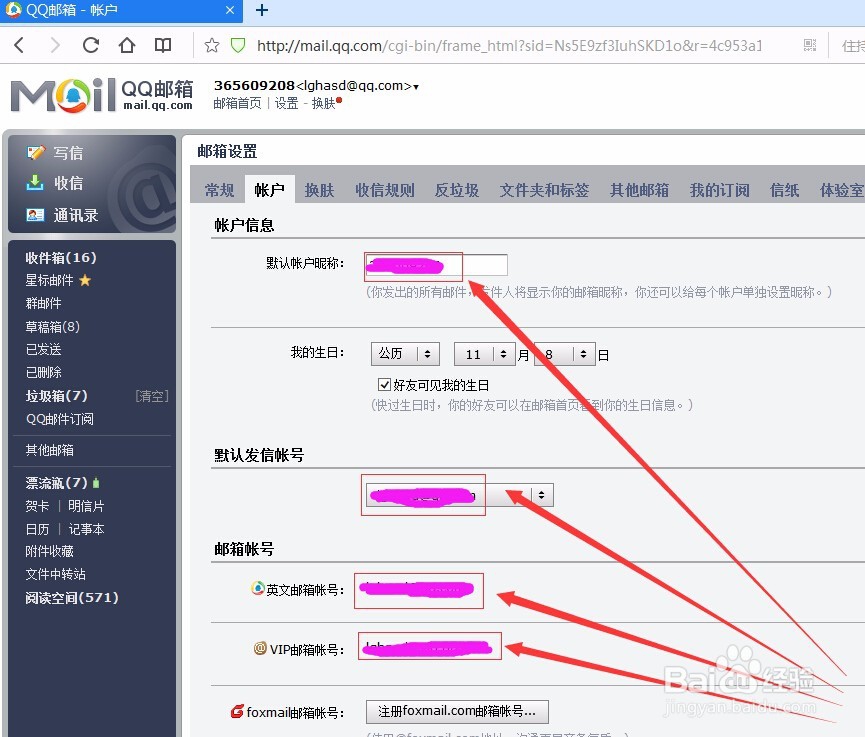Switch to the 反垃圾 tab
The height and width of the screenshot is (737, 865).
(x=456, y=190)
